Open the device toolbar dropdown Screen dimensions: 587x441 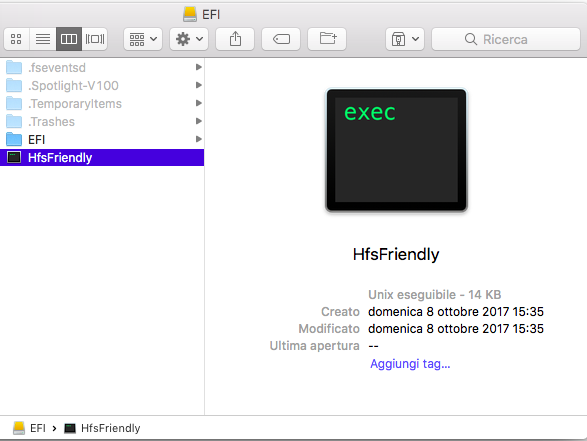click(x=405, y=39)
